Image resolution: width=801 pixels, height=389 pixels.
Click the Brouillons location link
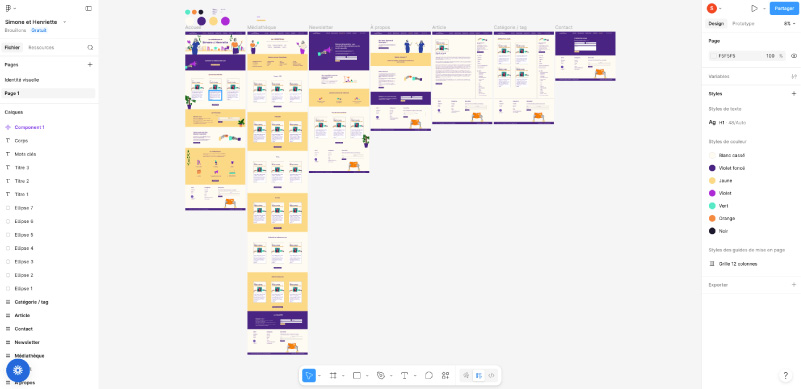(15, 30)
